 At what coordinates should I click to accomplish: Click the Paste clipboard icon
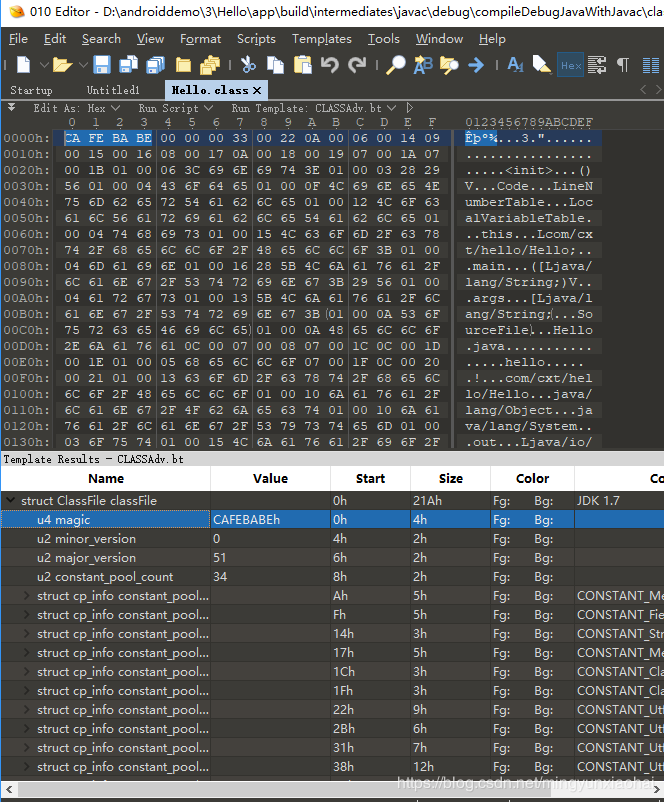click(x=302, y=65)
